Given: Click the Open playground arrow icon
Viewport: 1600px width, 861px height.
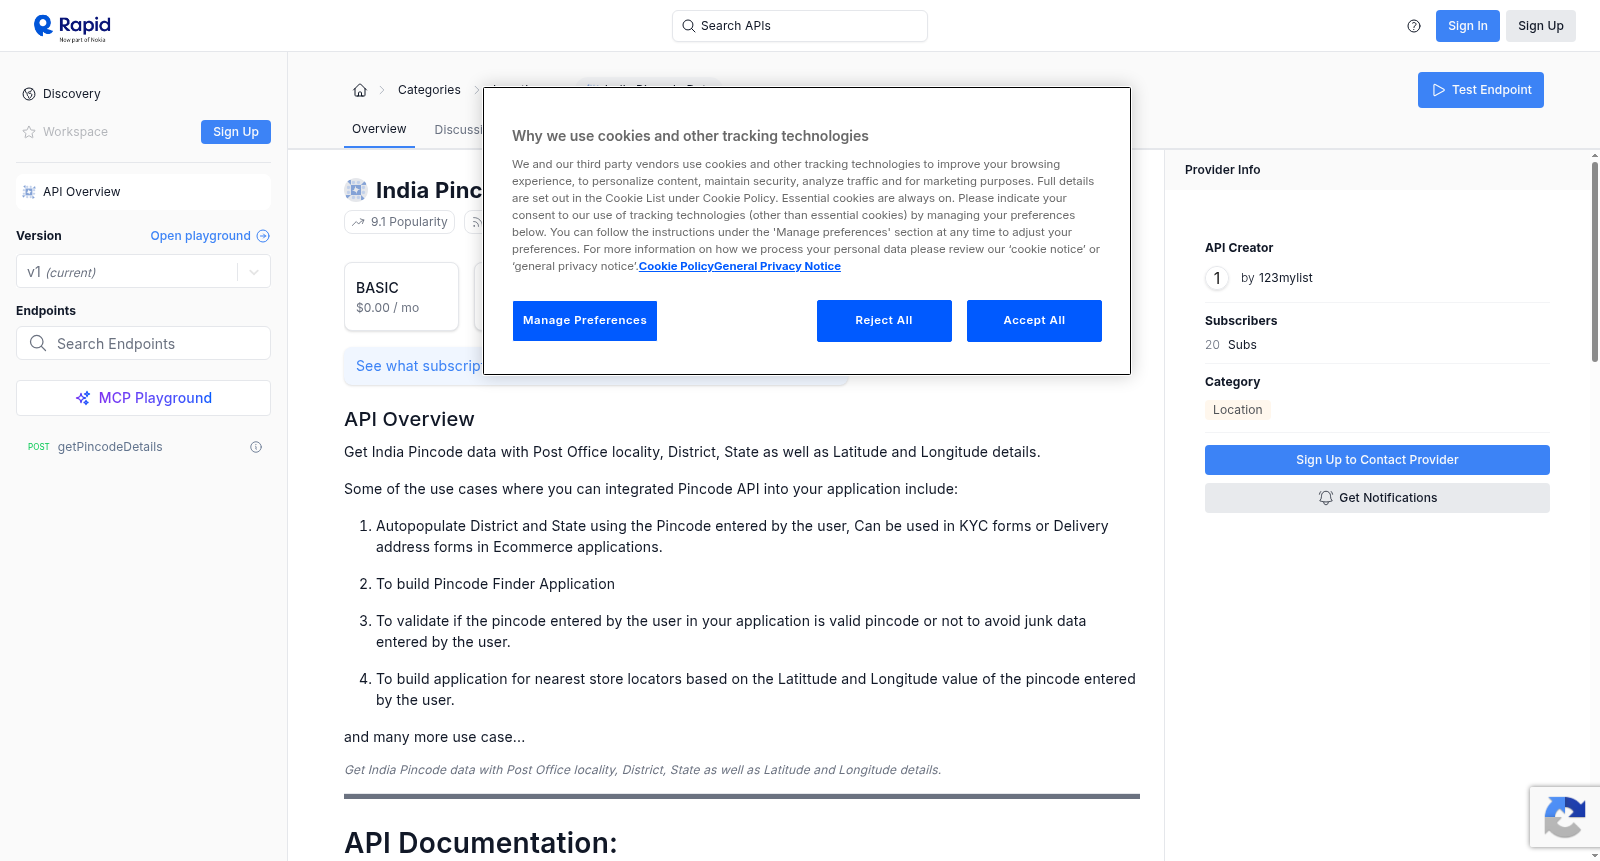Looking at the screenshot, I should point(263,236).
